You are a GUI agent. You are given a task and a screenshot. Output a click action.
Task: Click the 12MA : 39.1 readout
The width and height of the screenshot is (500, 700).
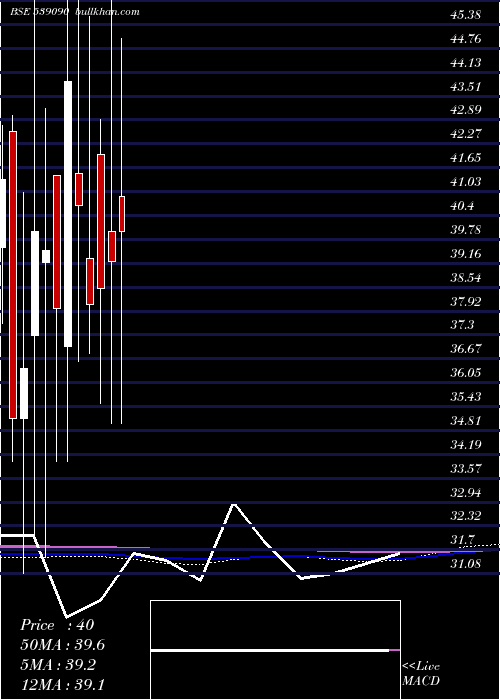click(63, 684)
